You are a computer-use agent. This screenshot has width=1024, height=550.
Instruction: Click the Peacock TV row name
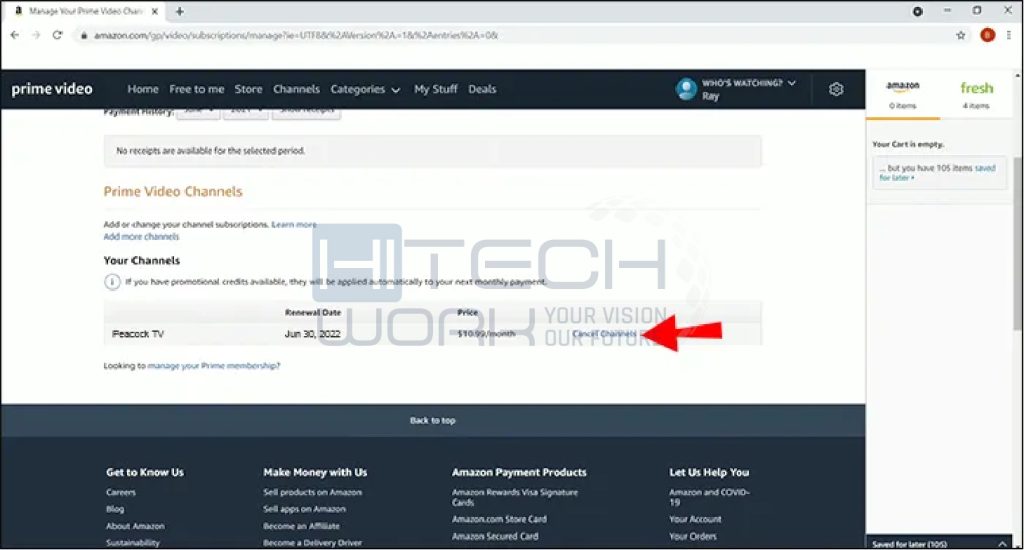(138, 334)
